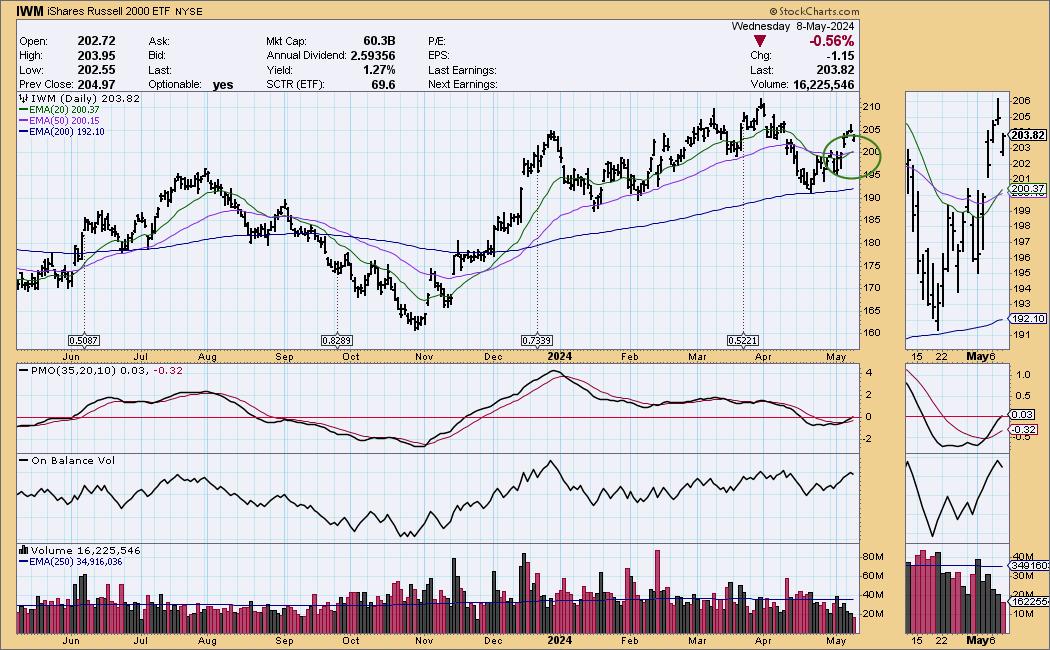Click the PMO(35,20,10) indicator label
This screenshot has width=1050, height=650.
[66, 372]
